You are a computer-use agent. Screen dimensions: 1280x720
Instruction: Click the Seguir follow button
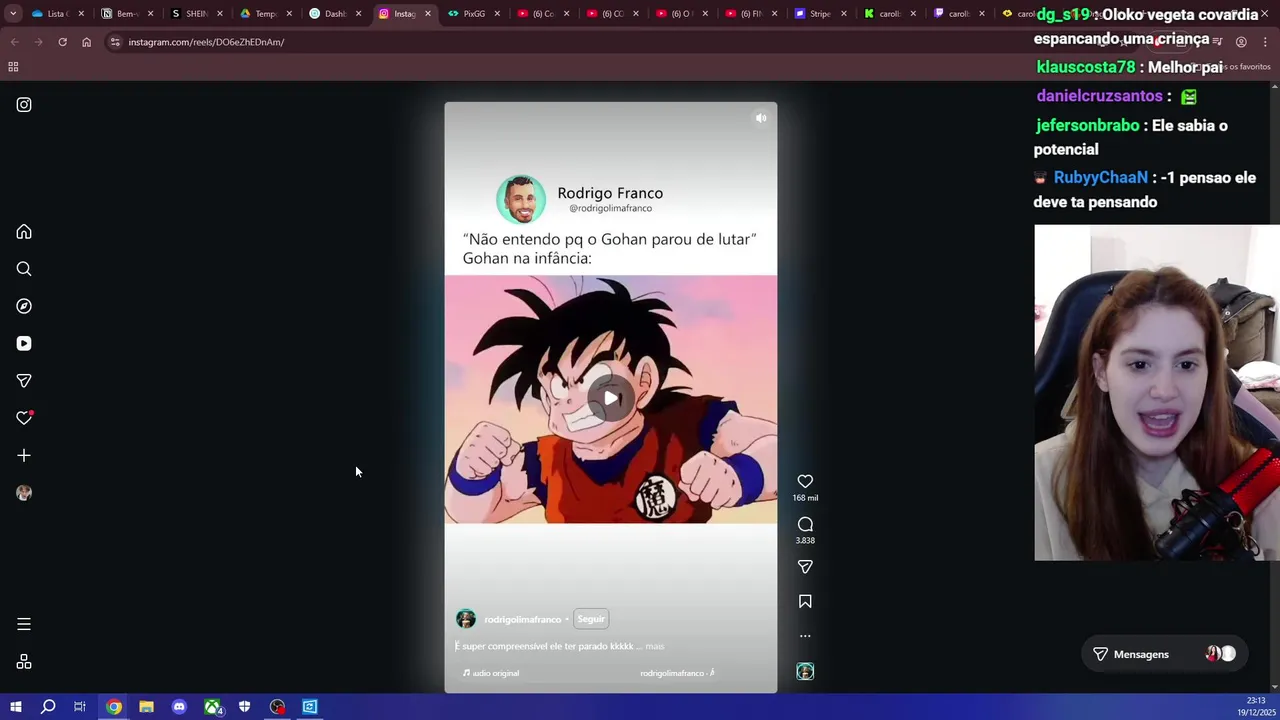click(x=591, y=619)
